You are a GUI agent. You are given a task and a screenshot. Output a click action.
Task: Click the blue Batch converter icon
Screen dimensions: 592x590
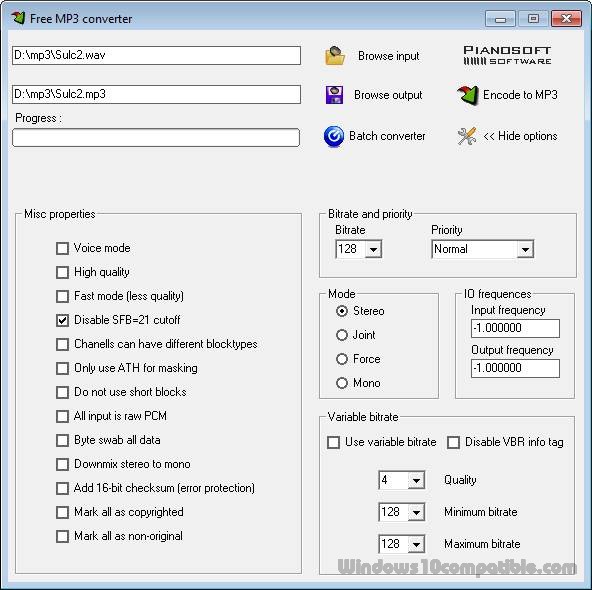334,136
